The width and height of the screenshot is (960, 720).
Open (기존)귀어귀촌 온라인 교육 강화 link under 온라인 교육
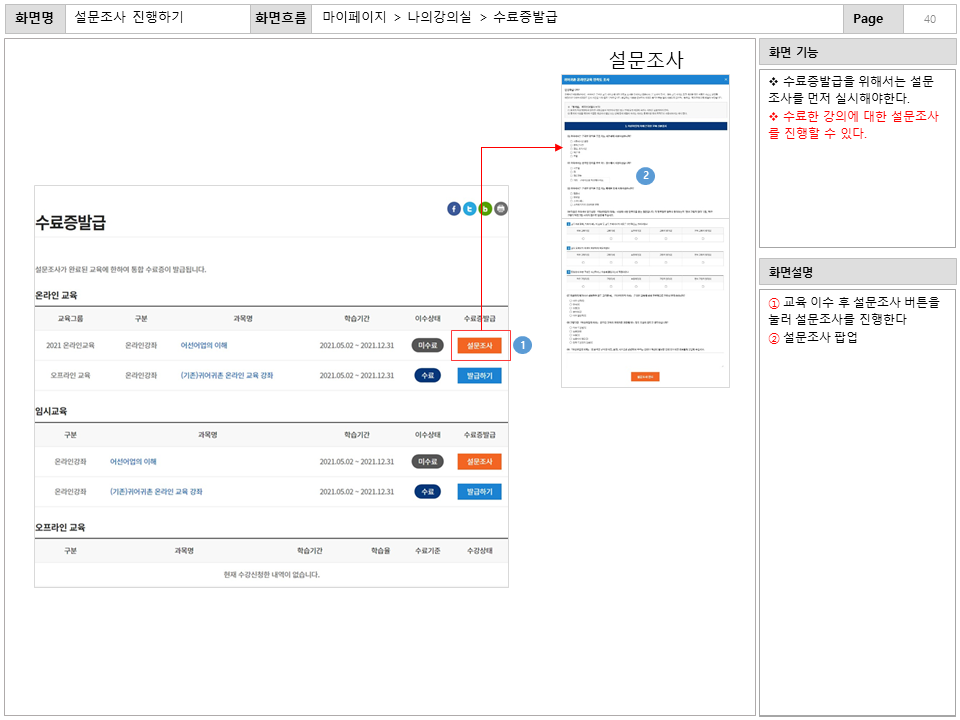[x=227, y=376]
